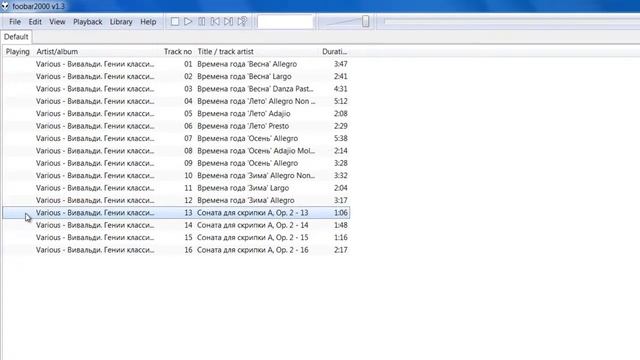Select track 13 Соната Op. 2 - 13
The height and width of the screenshot is (360, 640).
pos(176,213)
